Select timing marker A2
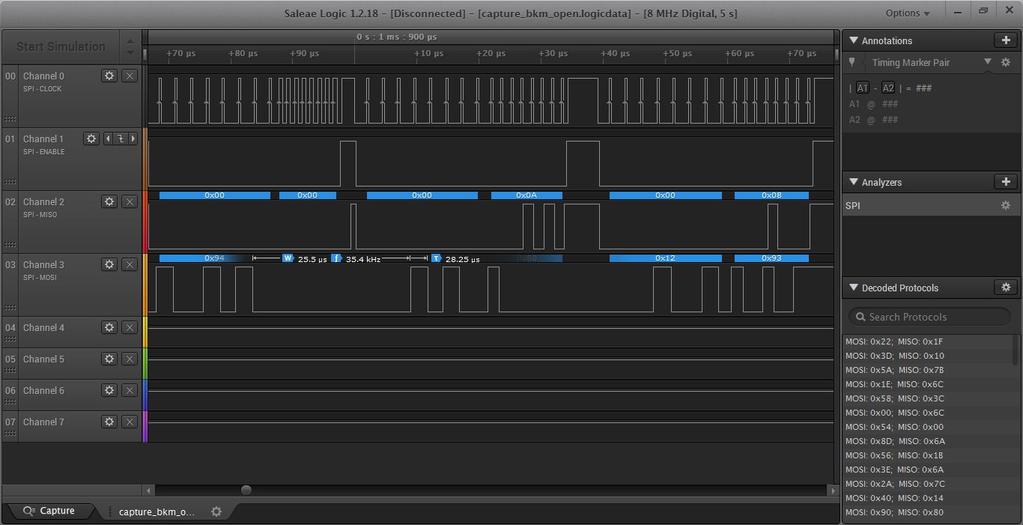1023x525 pixels. pos(888,88)
